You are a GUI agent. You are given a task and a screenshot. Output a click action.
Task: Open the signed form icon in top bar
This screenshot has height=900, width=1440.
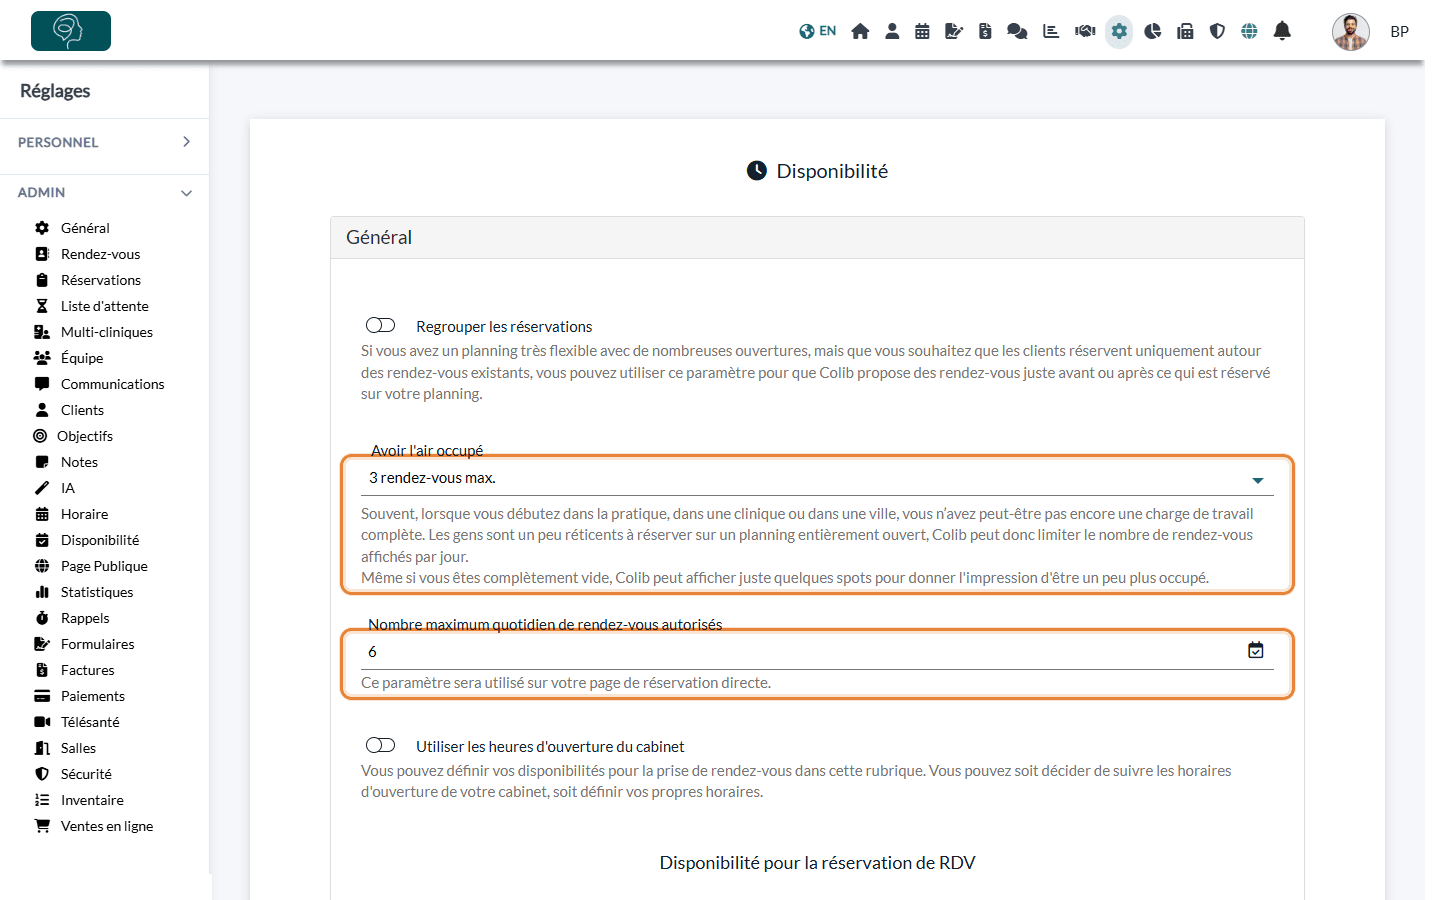coord(954,31)
